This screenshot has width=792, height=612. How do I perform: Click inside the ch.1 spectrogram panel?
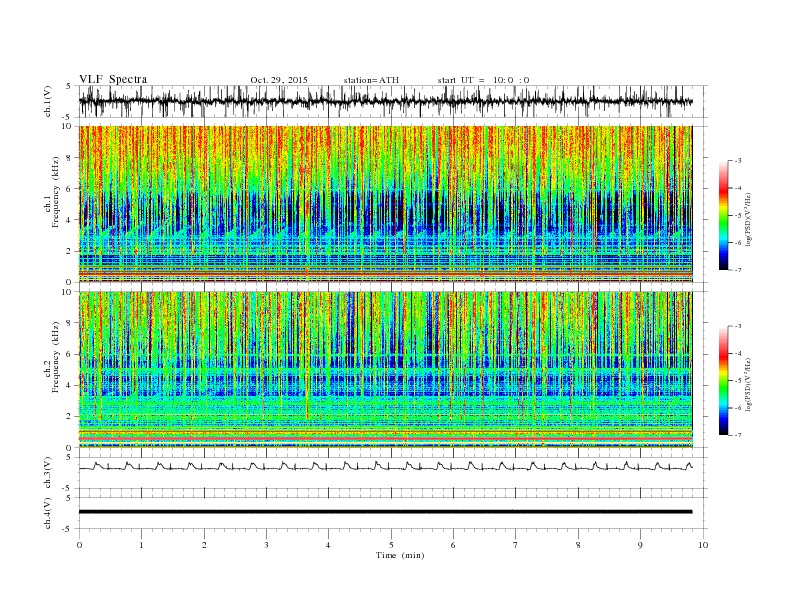coord(385,204)
